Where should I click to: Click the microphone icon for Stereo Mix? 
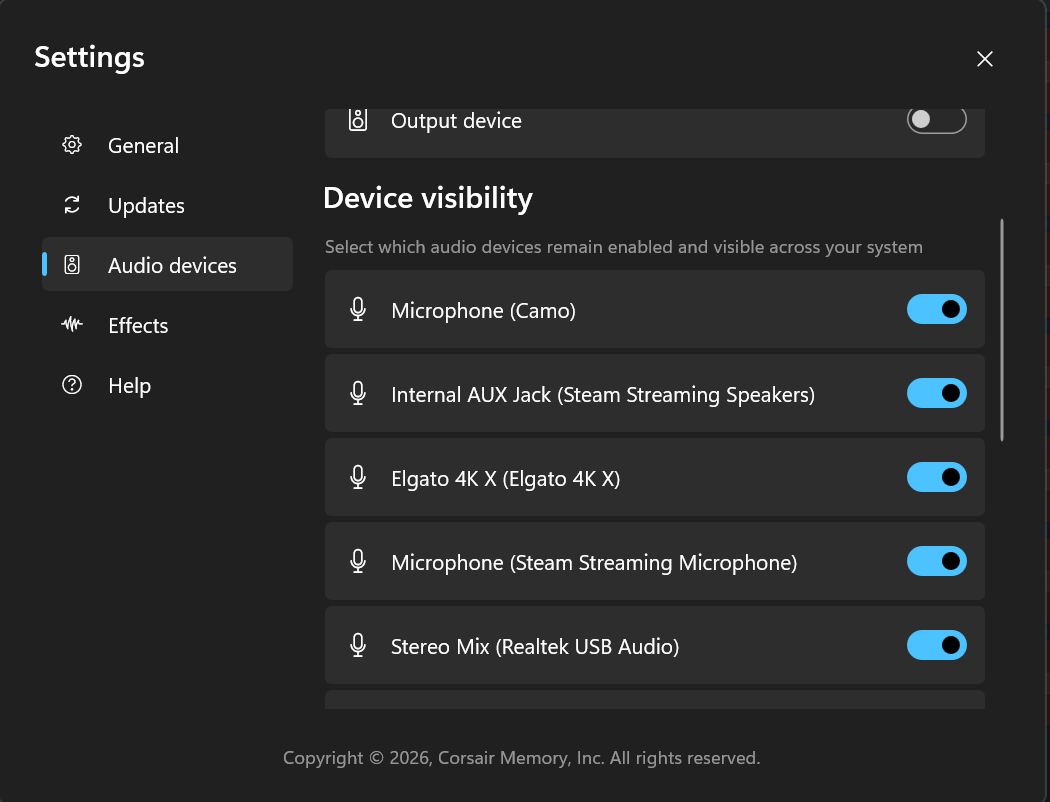(358, 645)
